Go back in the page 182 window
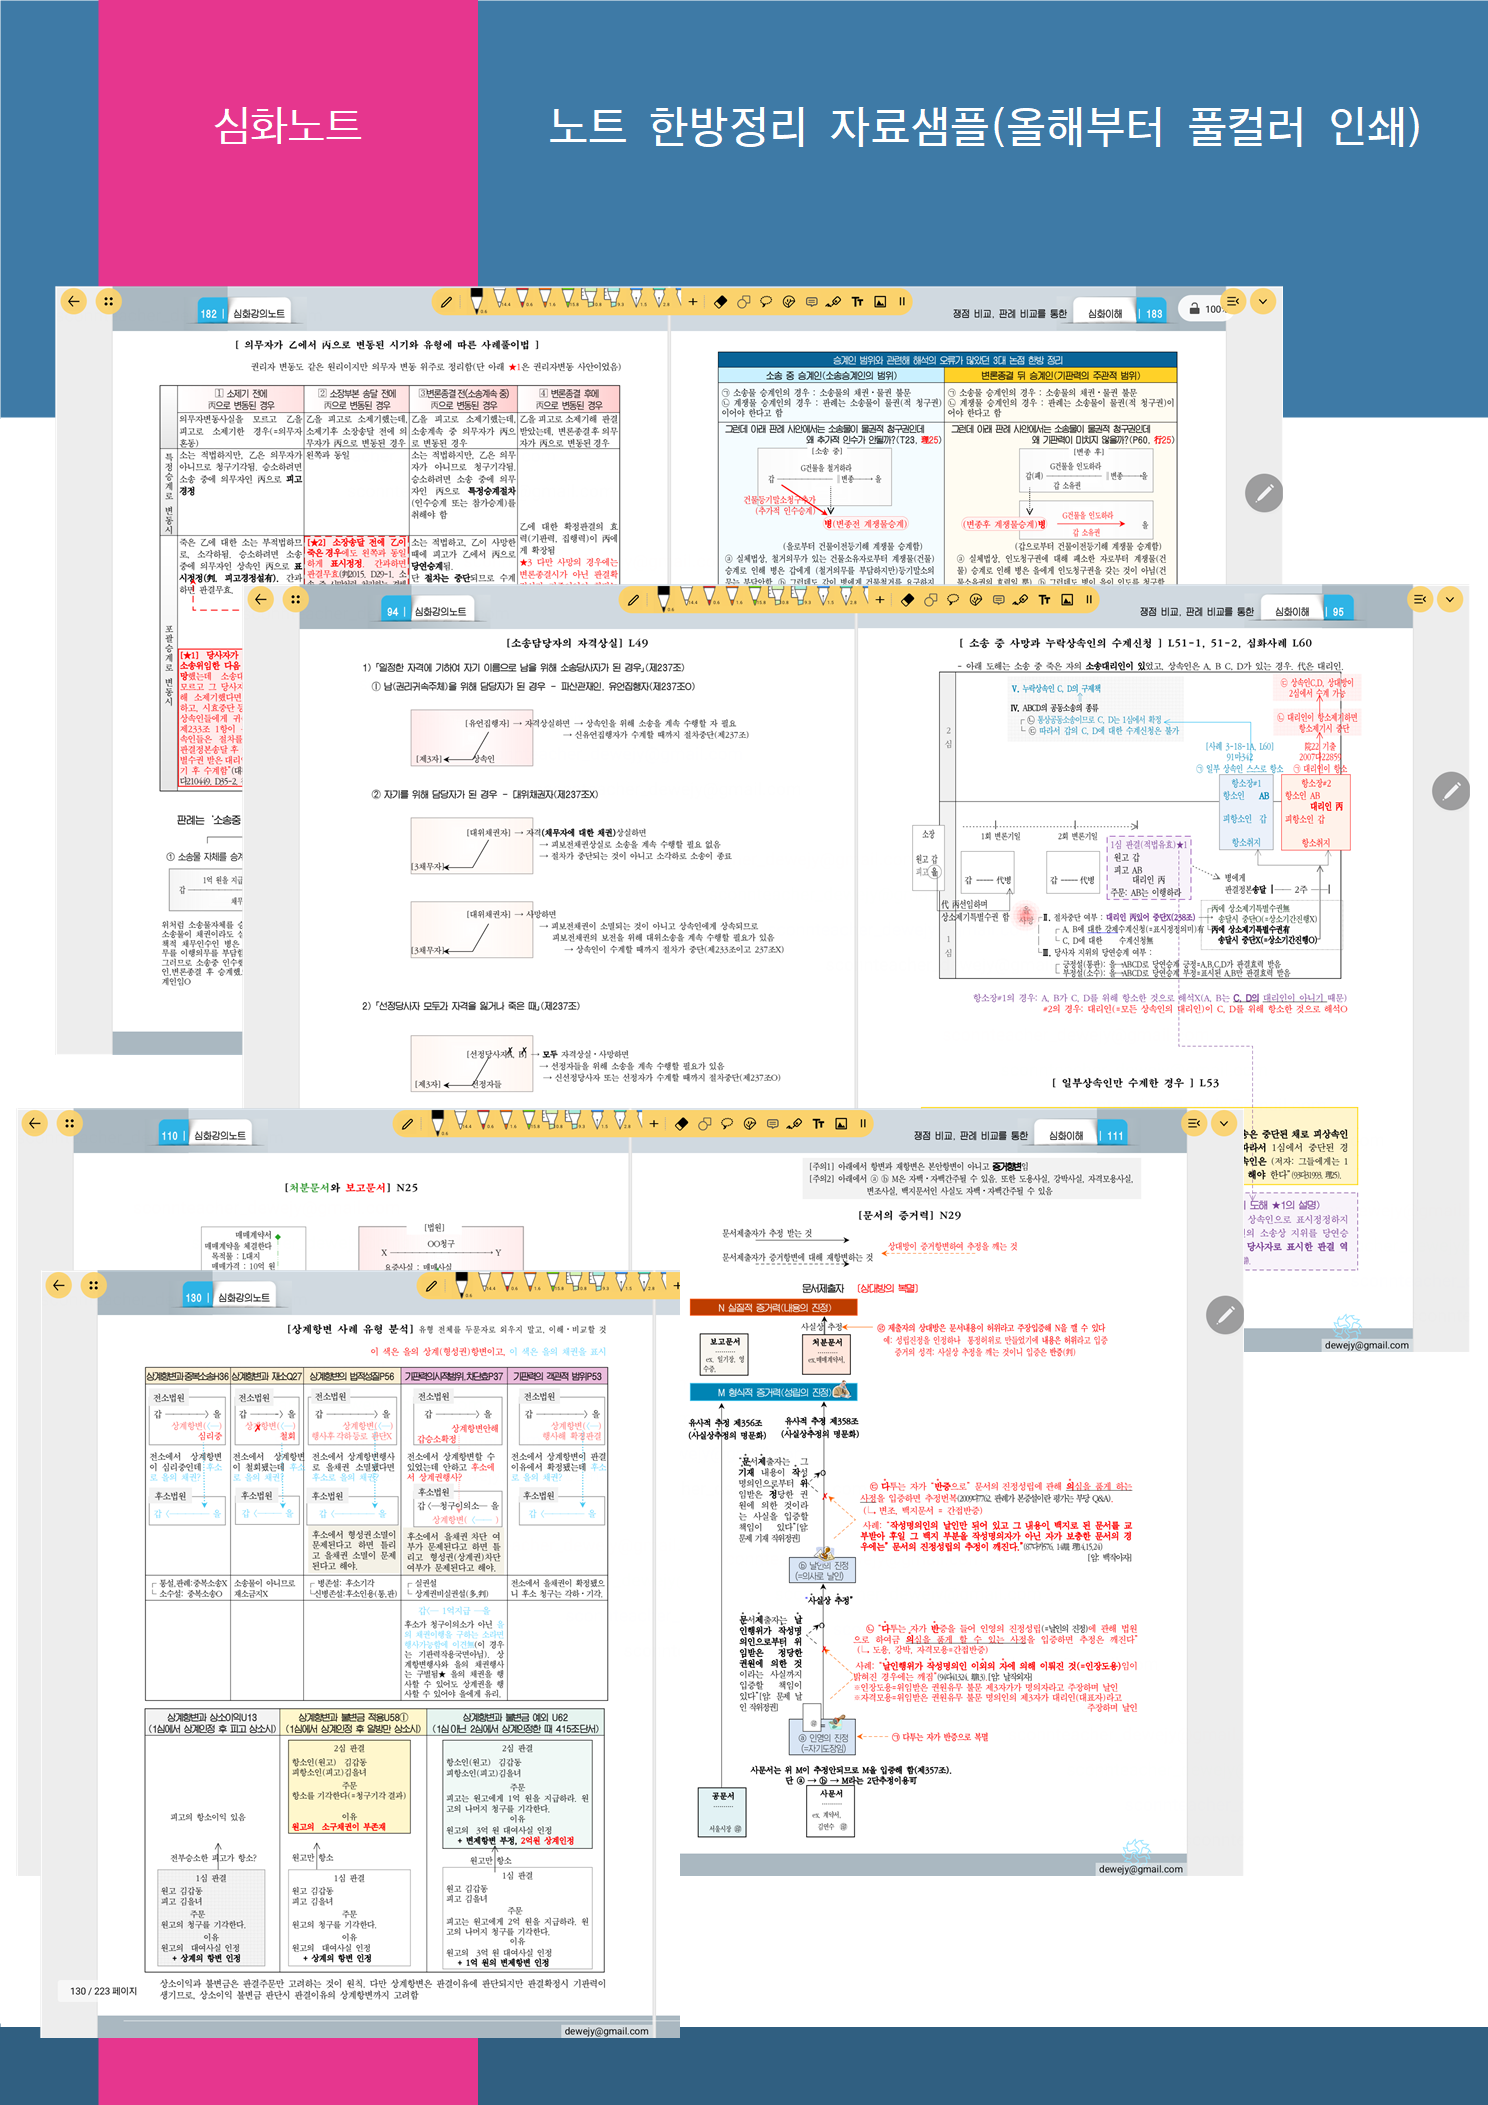 73,301
